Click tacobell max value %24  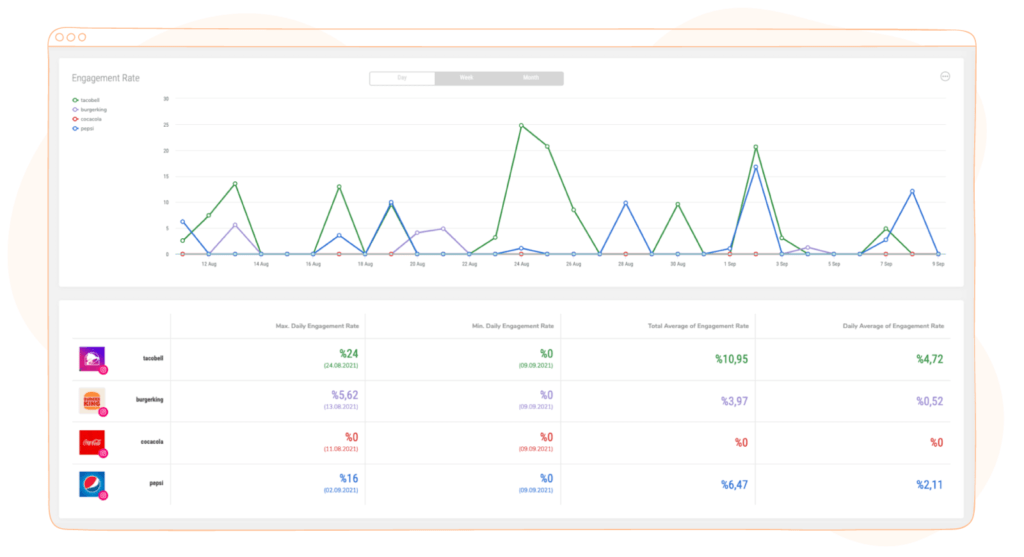coord(349,354)
